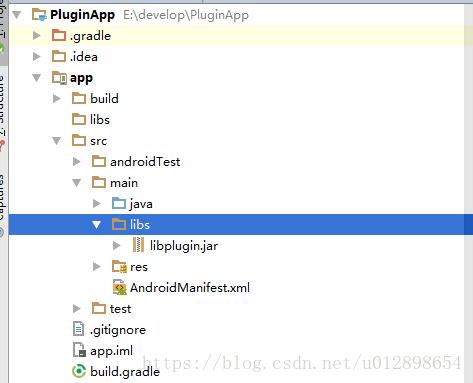
Task: Select the main folder label
Action: point(124,183)
